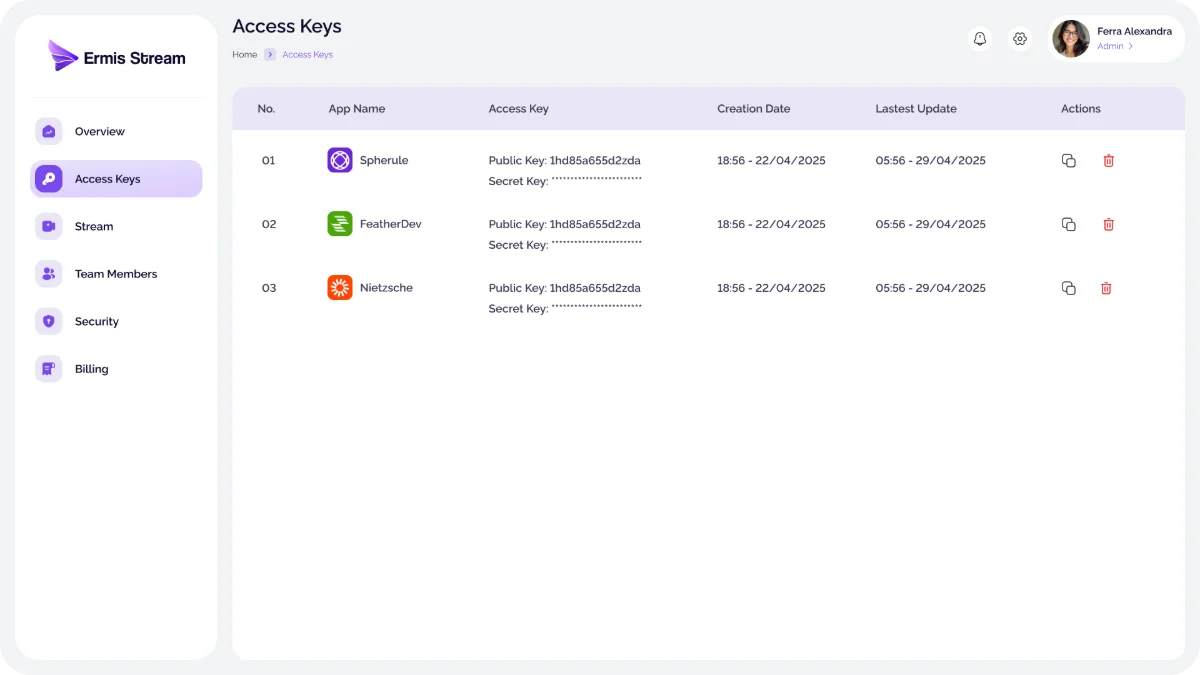
Task: Copy the Spherule access key
Action: point(1068,161)
